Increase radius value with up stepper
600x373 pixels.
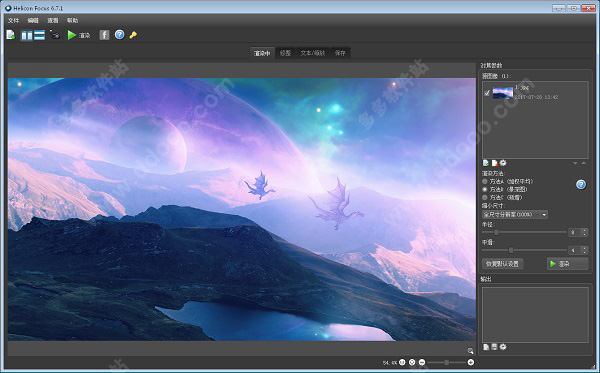tap(584, 230)
